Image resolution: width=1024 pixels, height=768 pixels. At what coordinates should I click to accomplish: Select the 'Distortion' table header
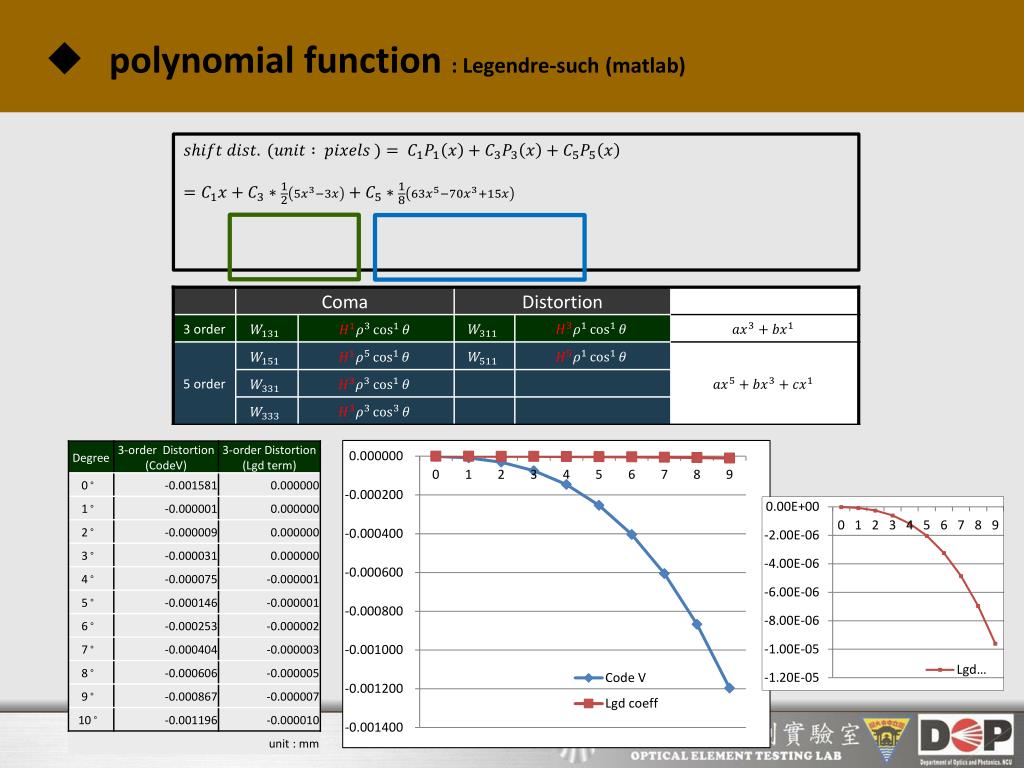point(562,302)
